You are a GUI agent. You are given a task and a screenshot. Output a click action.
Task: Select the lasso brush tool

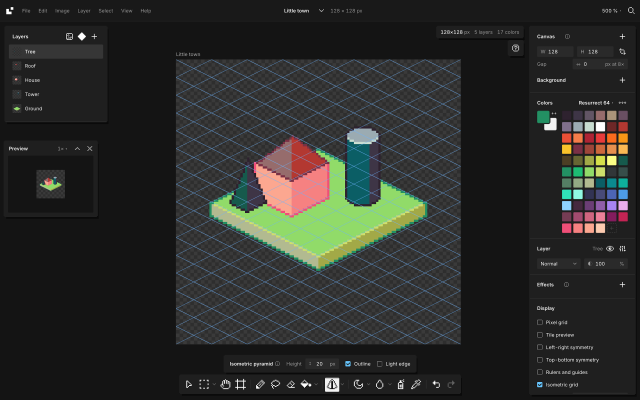click(x=276, y=384)
